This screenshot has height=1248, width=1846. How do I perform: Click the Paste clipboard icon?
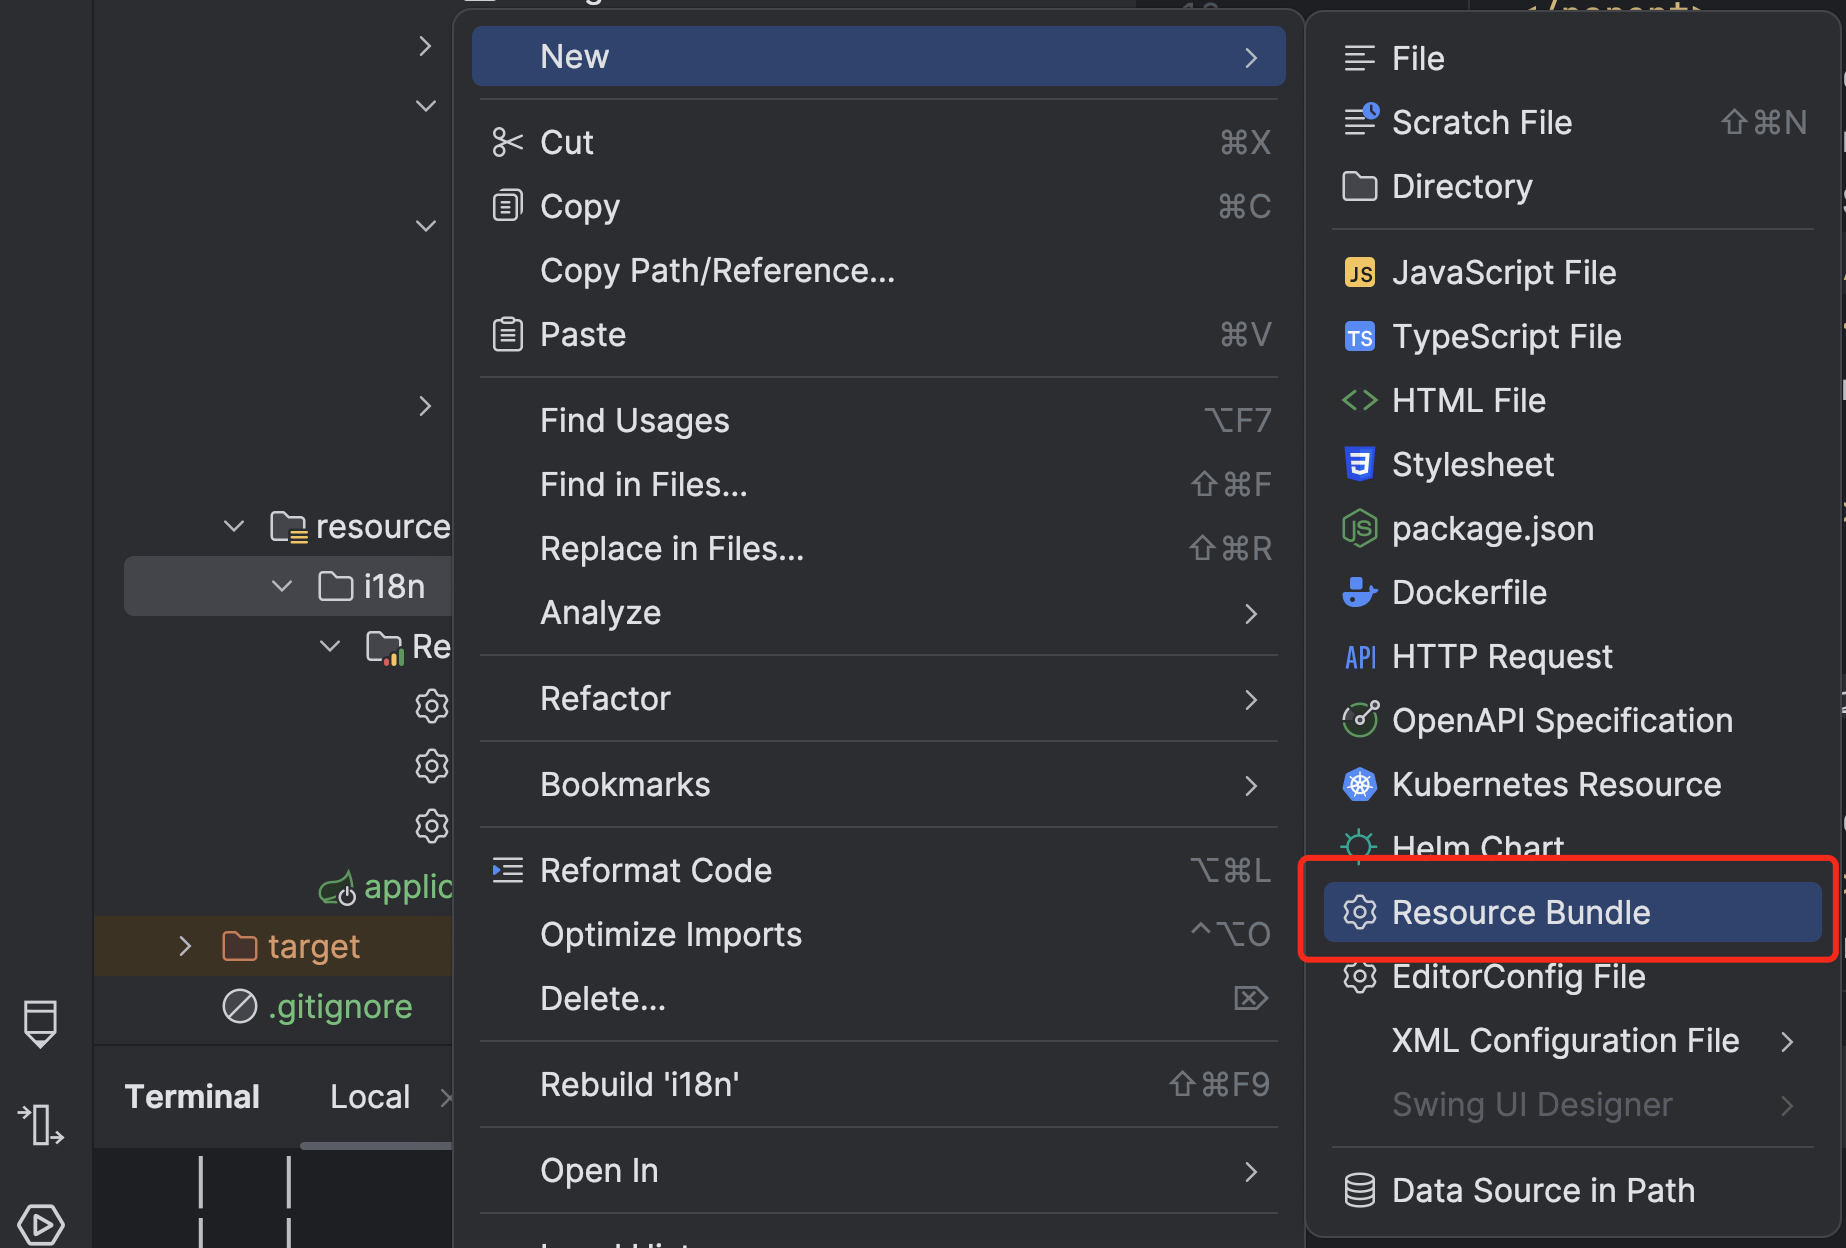pos(507,334)
